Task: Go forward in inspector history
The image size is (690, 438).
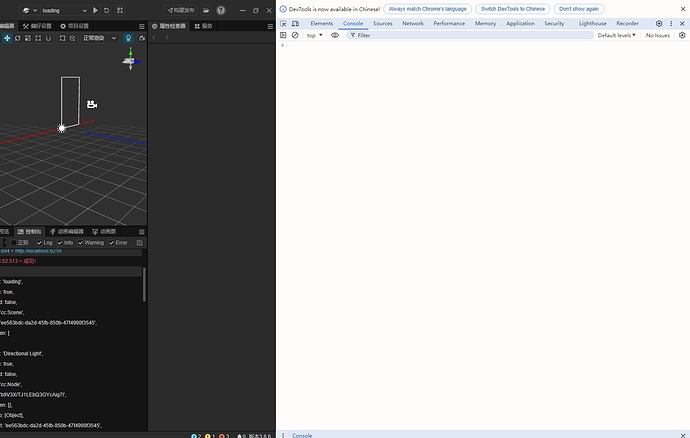Action: click(x=167, y=37)
